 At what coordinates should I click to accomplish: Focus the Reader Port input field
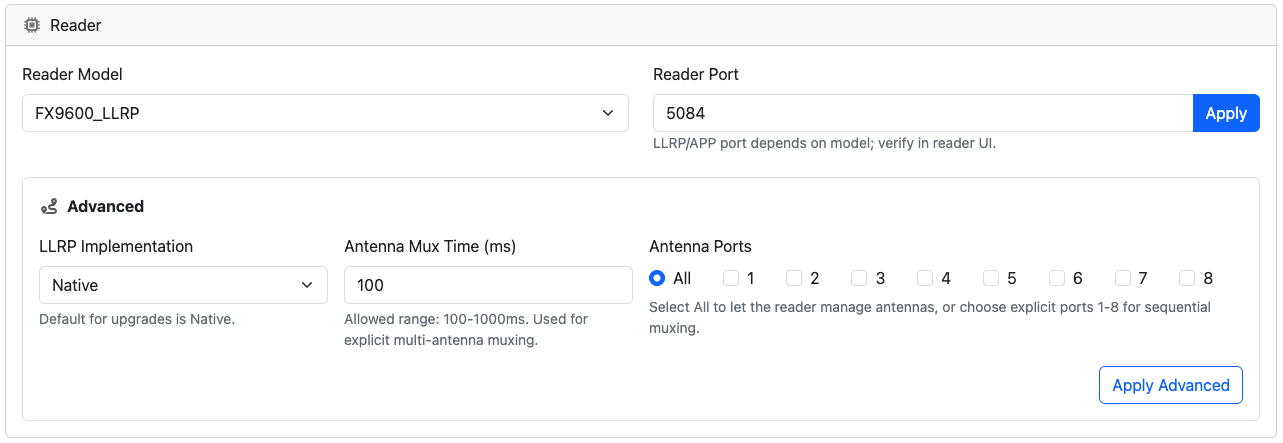tap(923, 113)
